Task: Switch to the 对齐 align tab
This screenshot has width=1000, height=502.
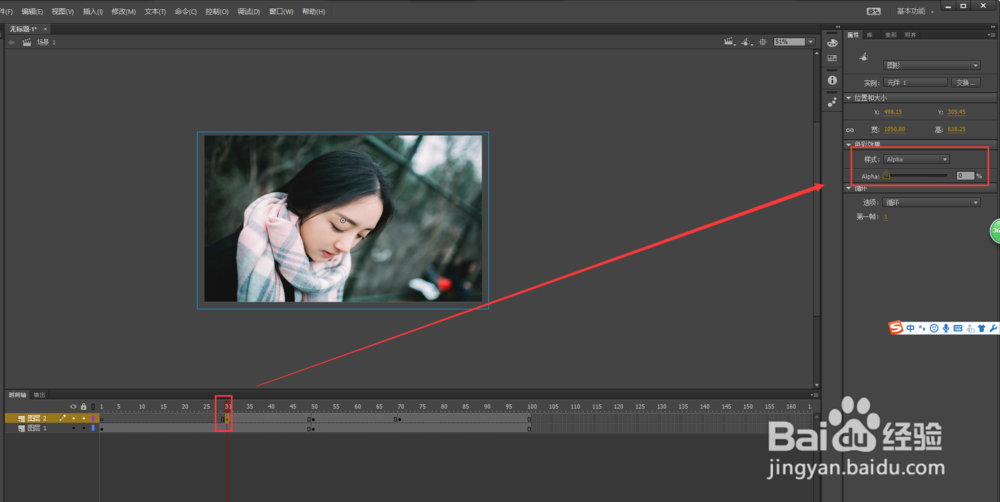Action: 910,35
